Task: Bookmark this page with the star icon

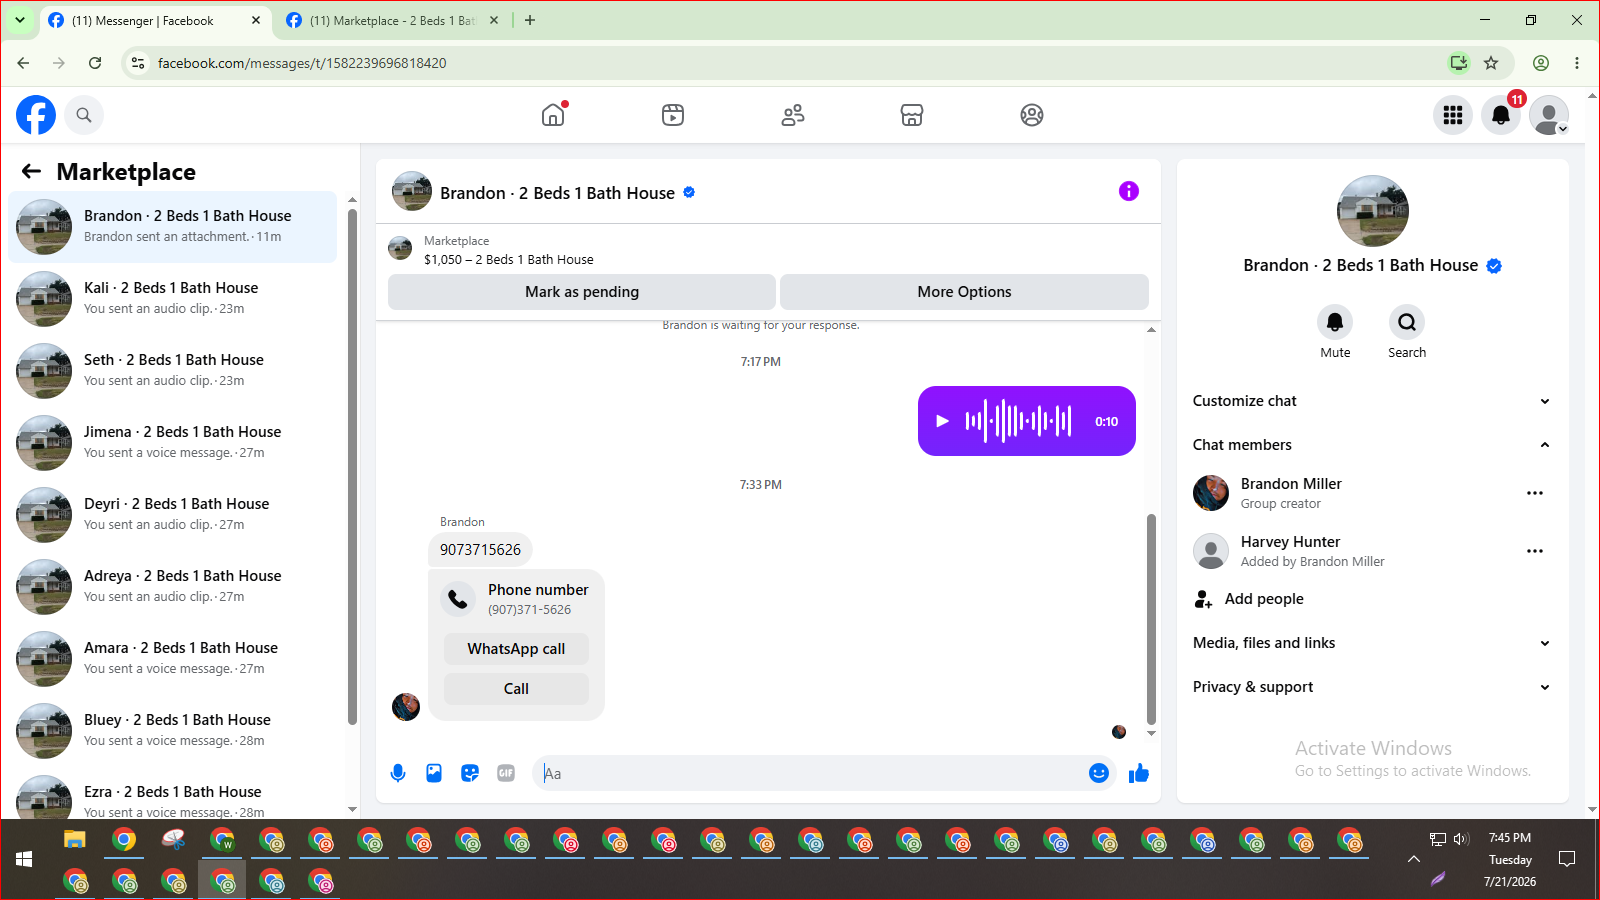Action: (x=1491, y=63)
